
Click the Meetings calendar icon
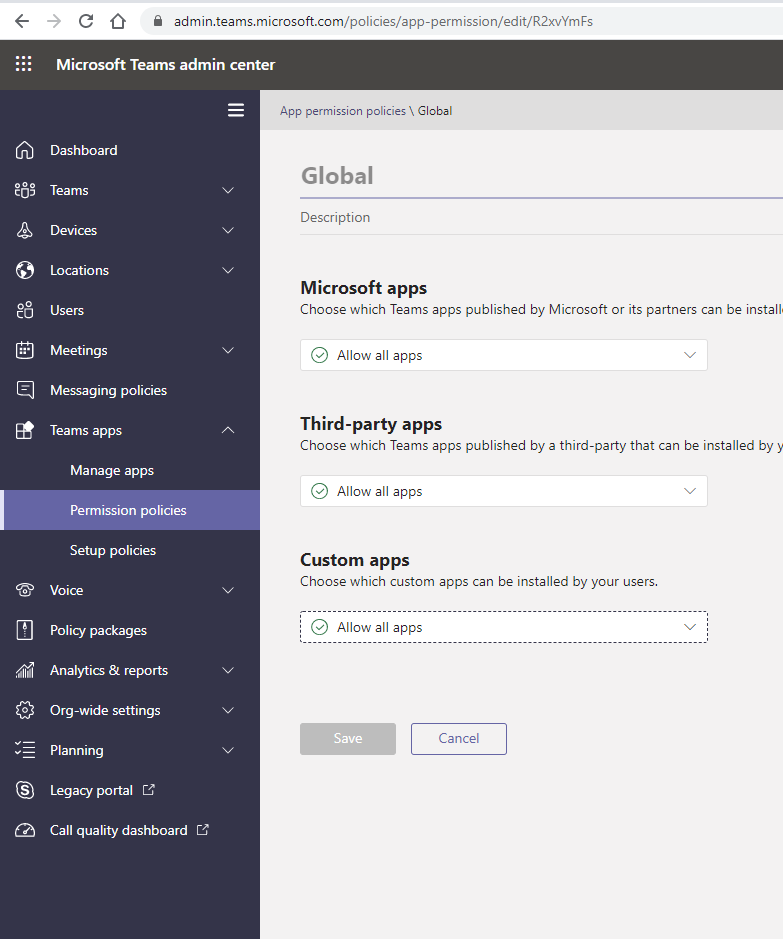(x=25, y=350)
